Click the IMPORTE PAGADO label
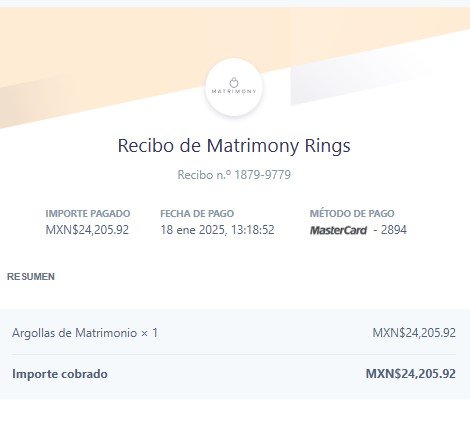The image size is (470, 427). [x=88, y=213]
